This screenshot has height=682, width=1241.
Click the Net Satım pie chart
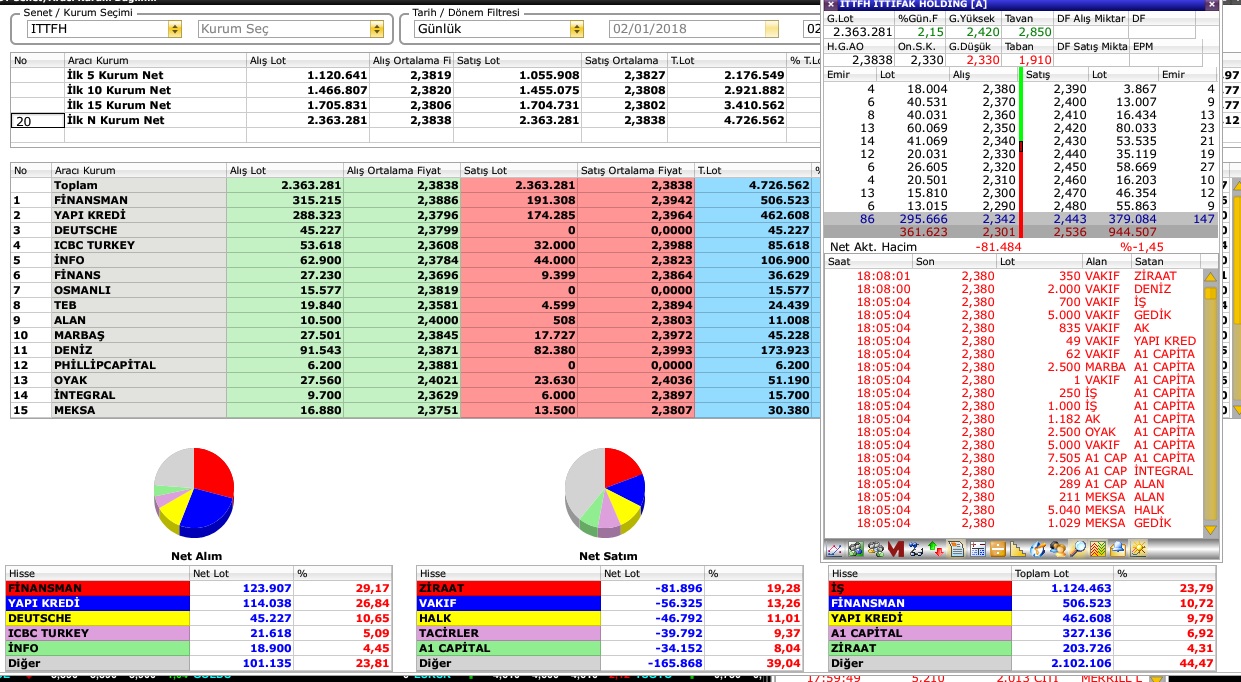click(x=604, y=491)
